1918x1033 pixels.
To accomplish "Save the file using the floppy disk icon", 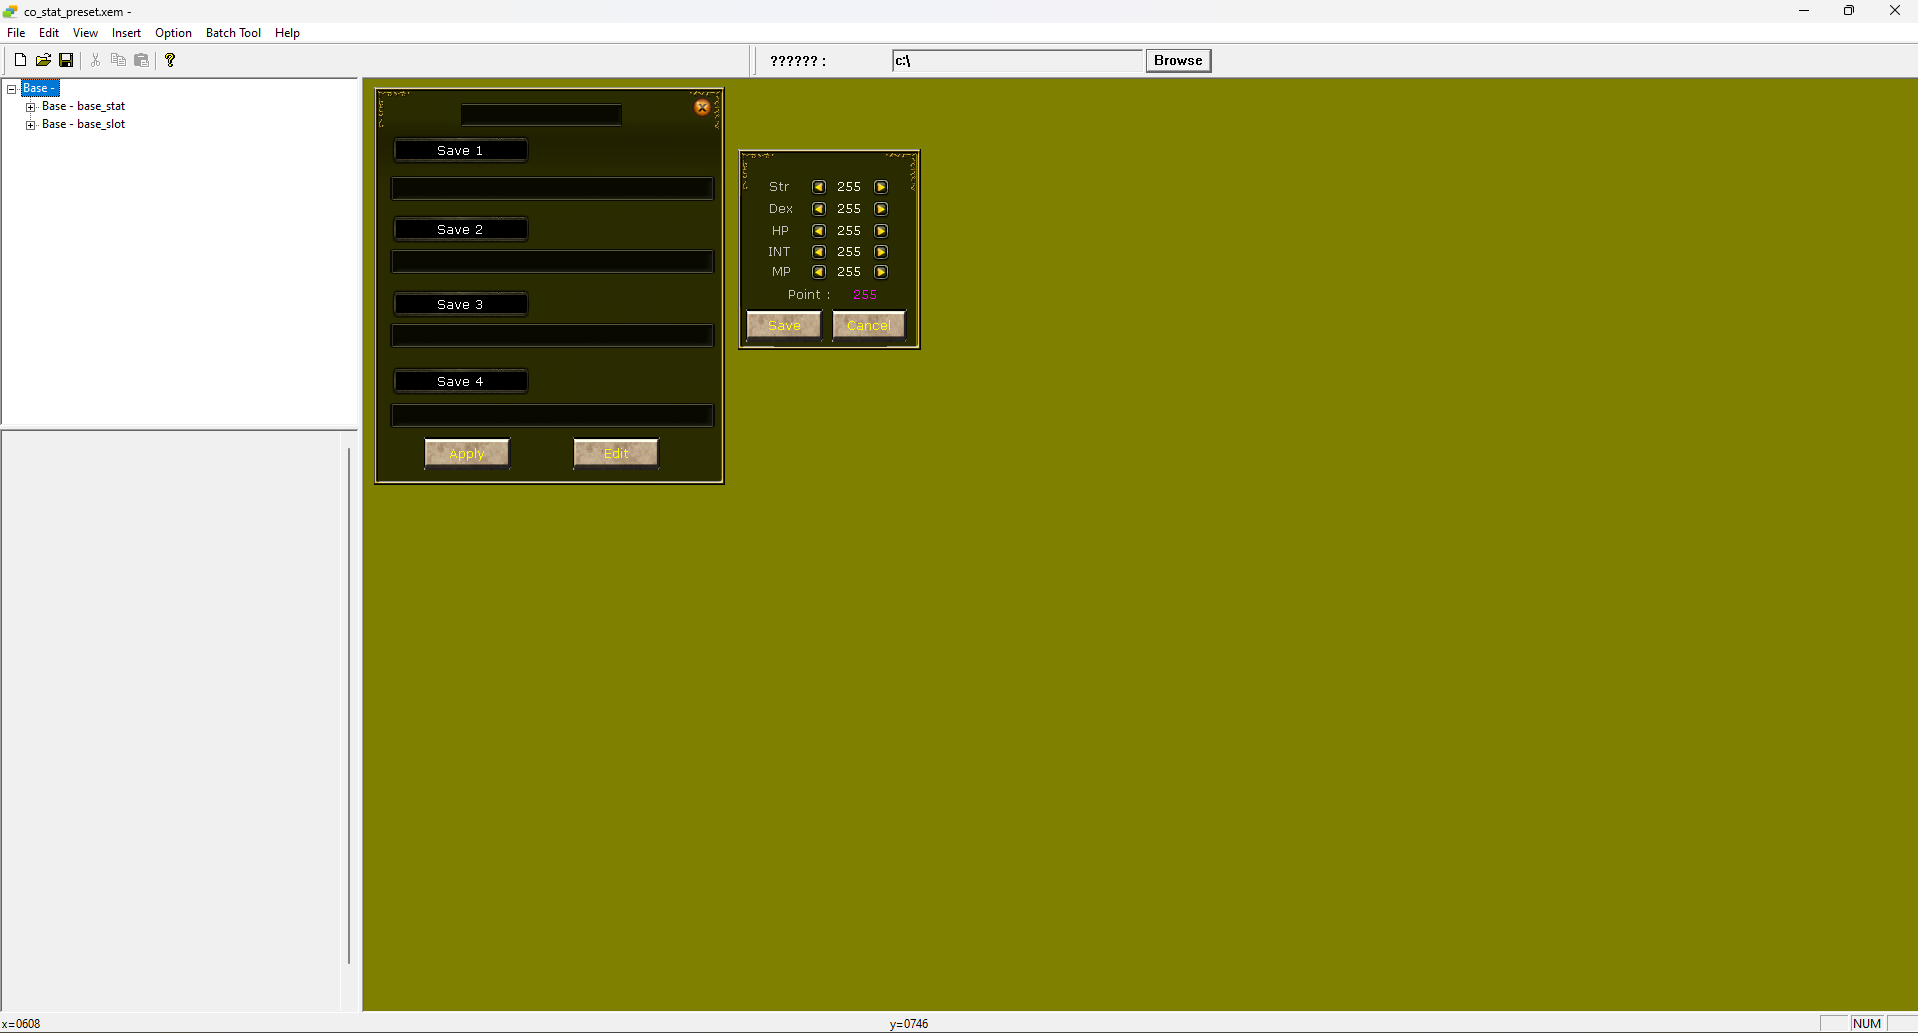I will [x=66, y=59].
